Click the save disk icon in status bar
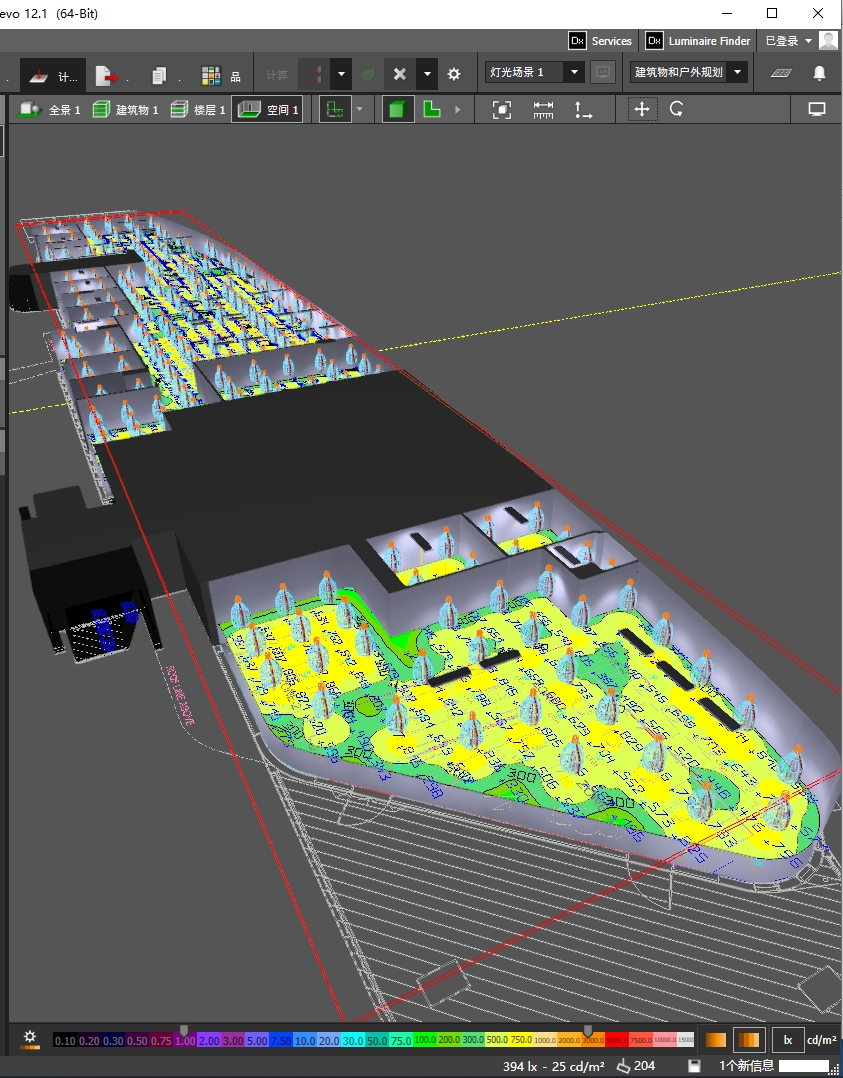 pyautogui.click(x=694, y=1066)
